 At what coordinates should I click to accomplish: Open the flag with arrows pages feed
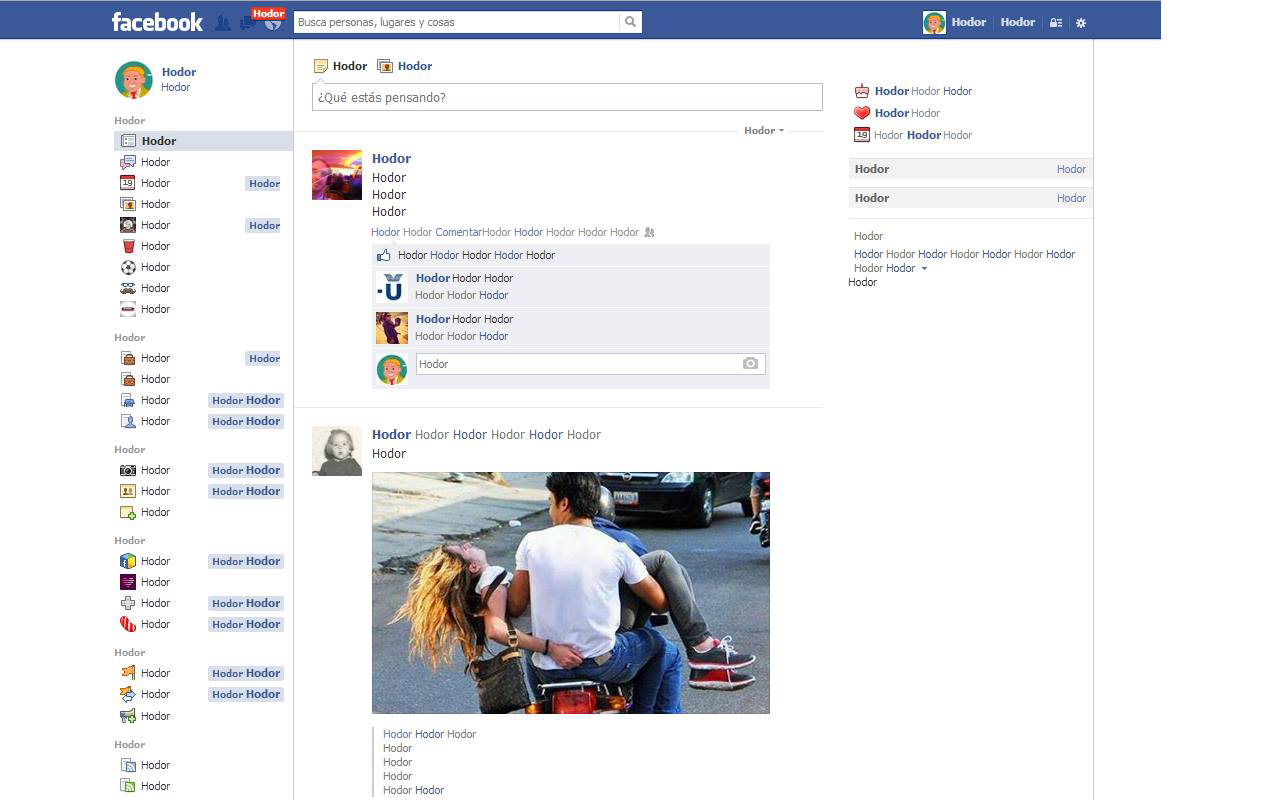tap(128, 694)
